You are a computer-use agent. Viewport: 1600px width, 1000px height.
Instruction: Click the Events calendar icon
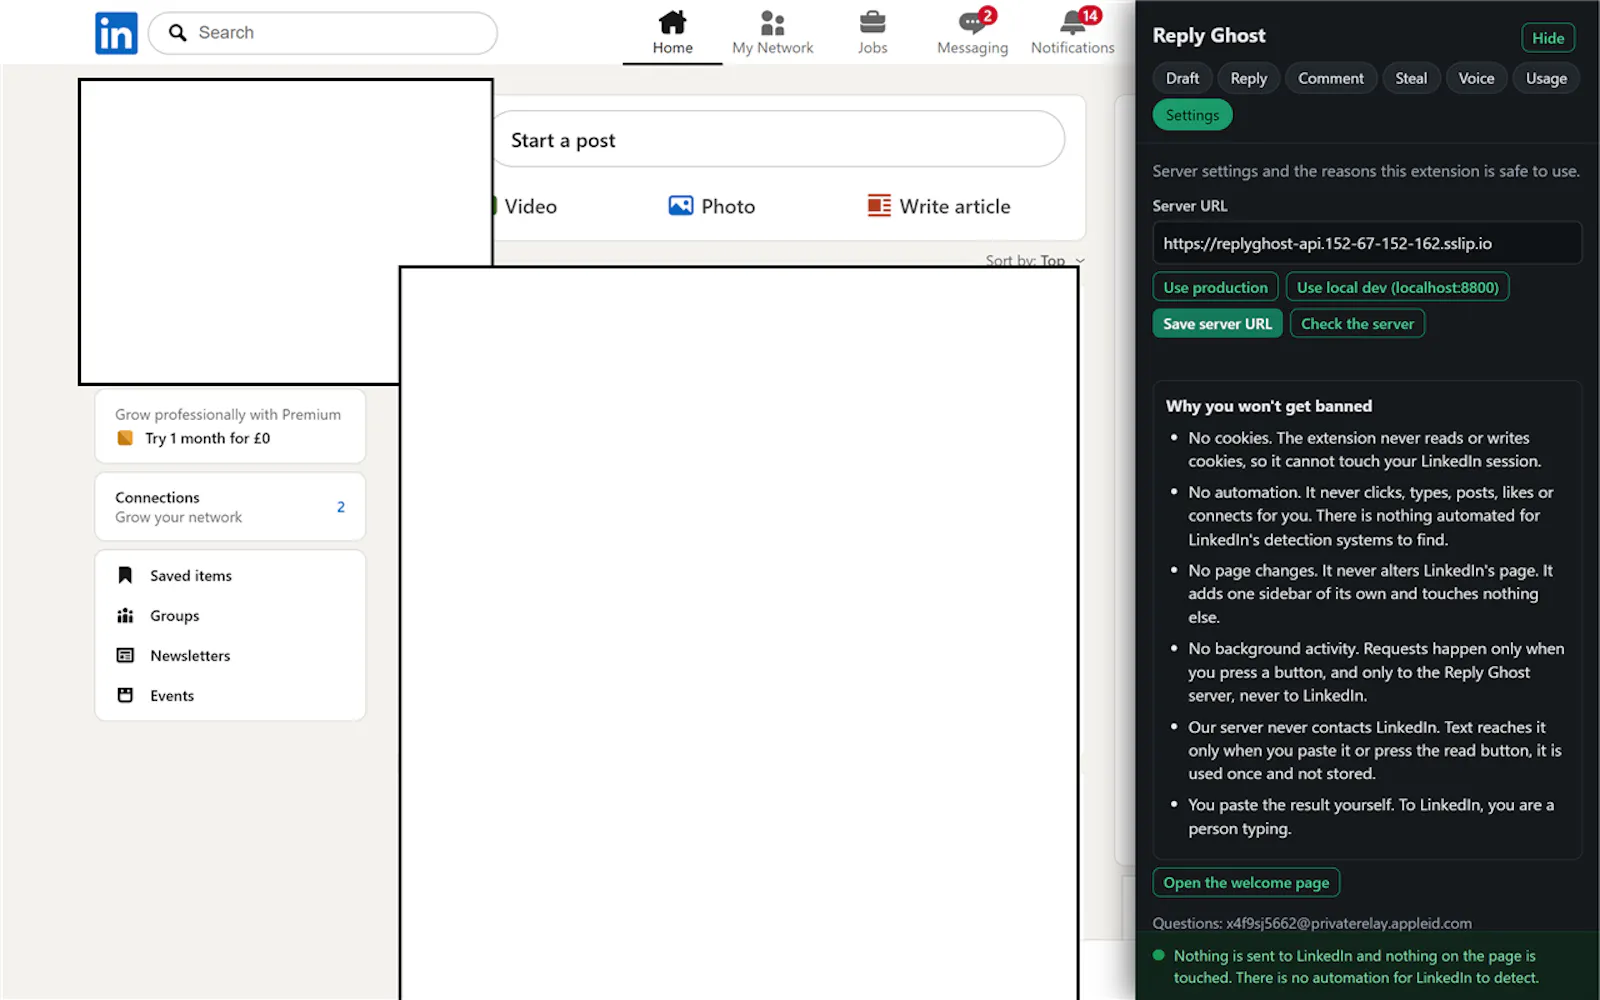coord(125,695)
